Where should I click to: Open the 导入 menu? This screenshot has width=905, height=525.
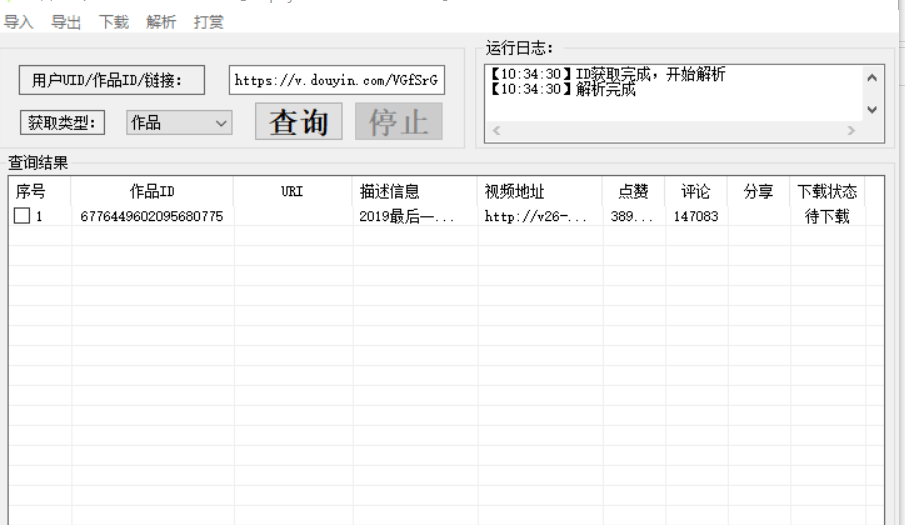tap(19, 22)
